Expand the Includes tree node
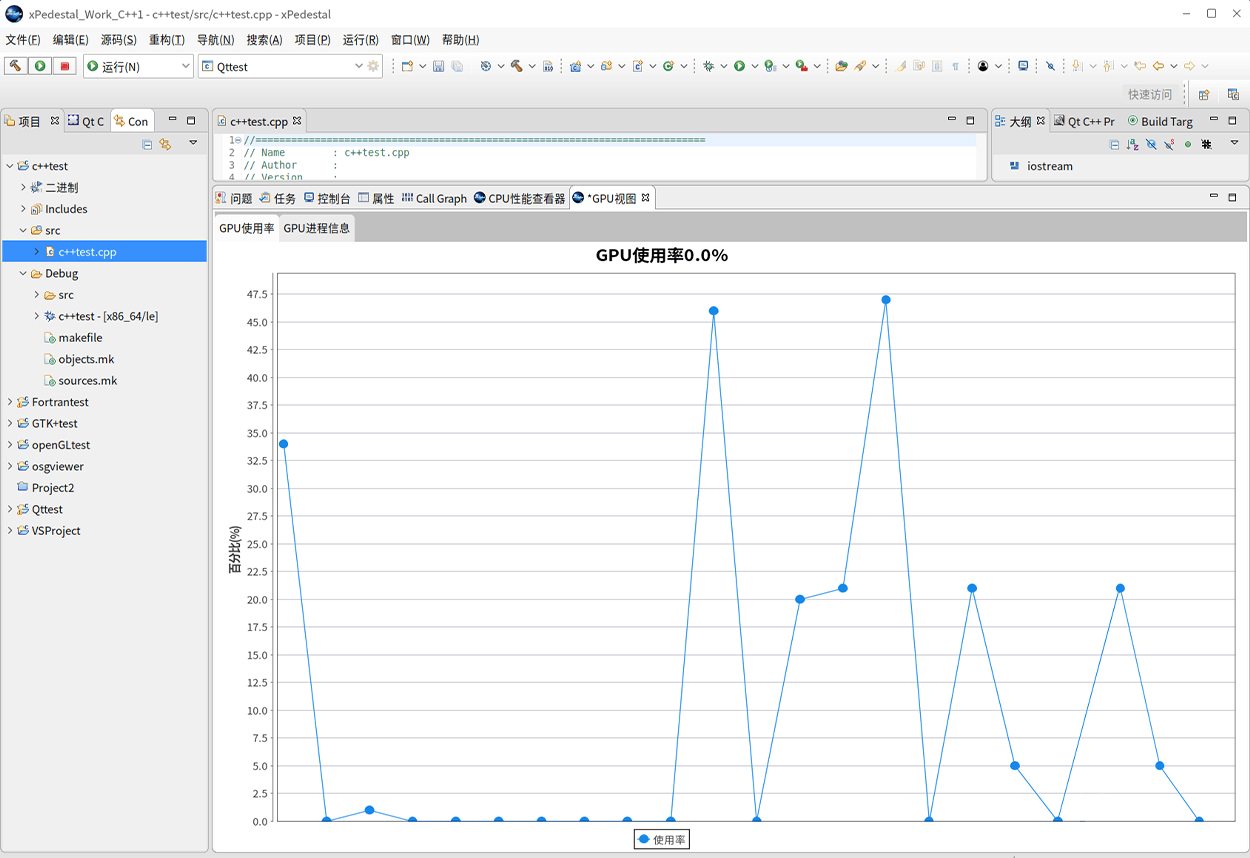 [23, 209]
